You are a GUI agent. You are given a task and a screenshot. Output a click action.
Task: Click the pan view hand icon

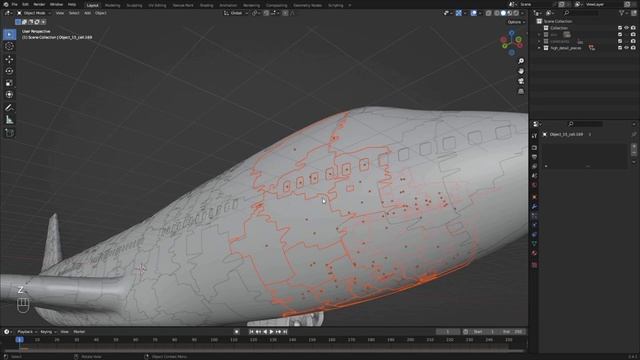[x=521, y=71]
